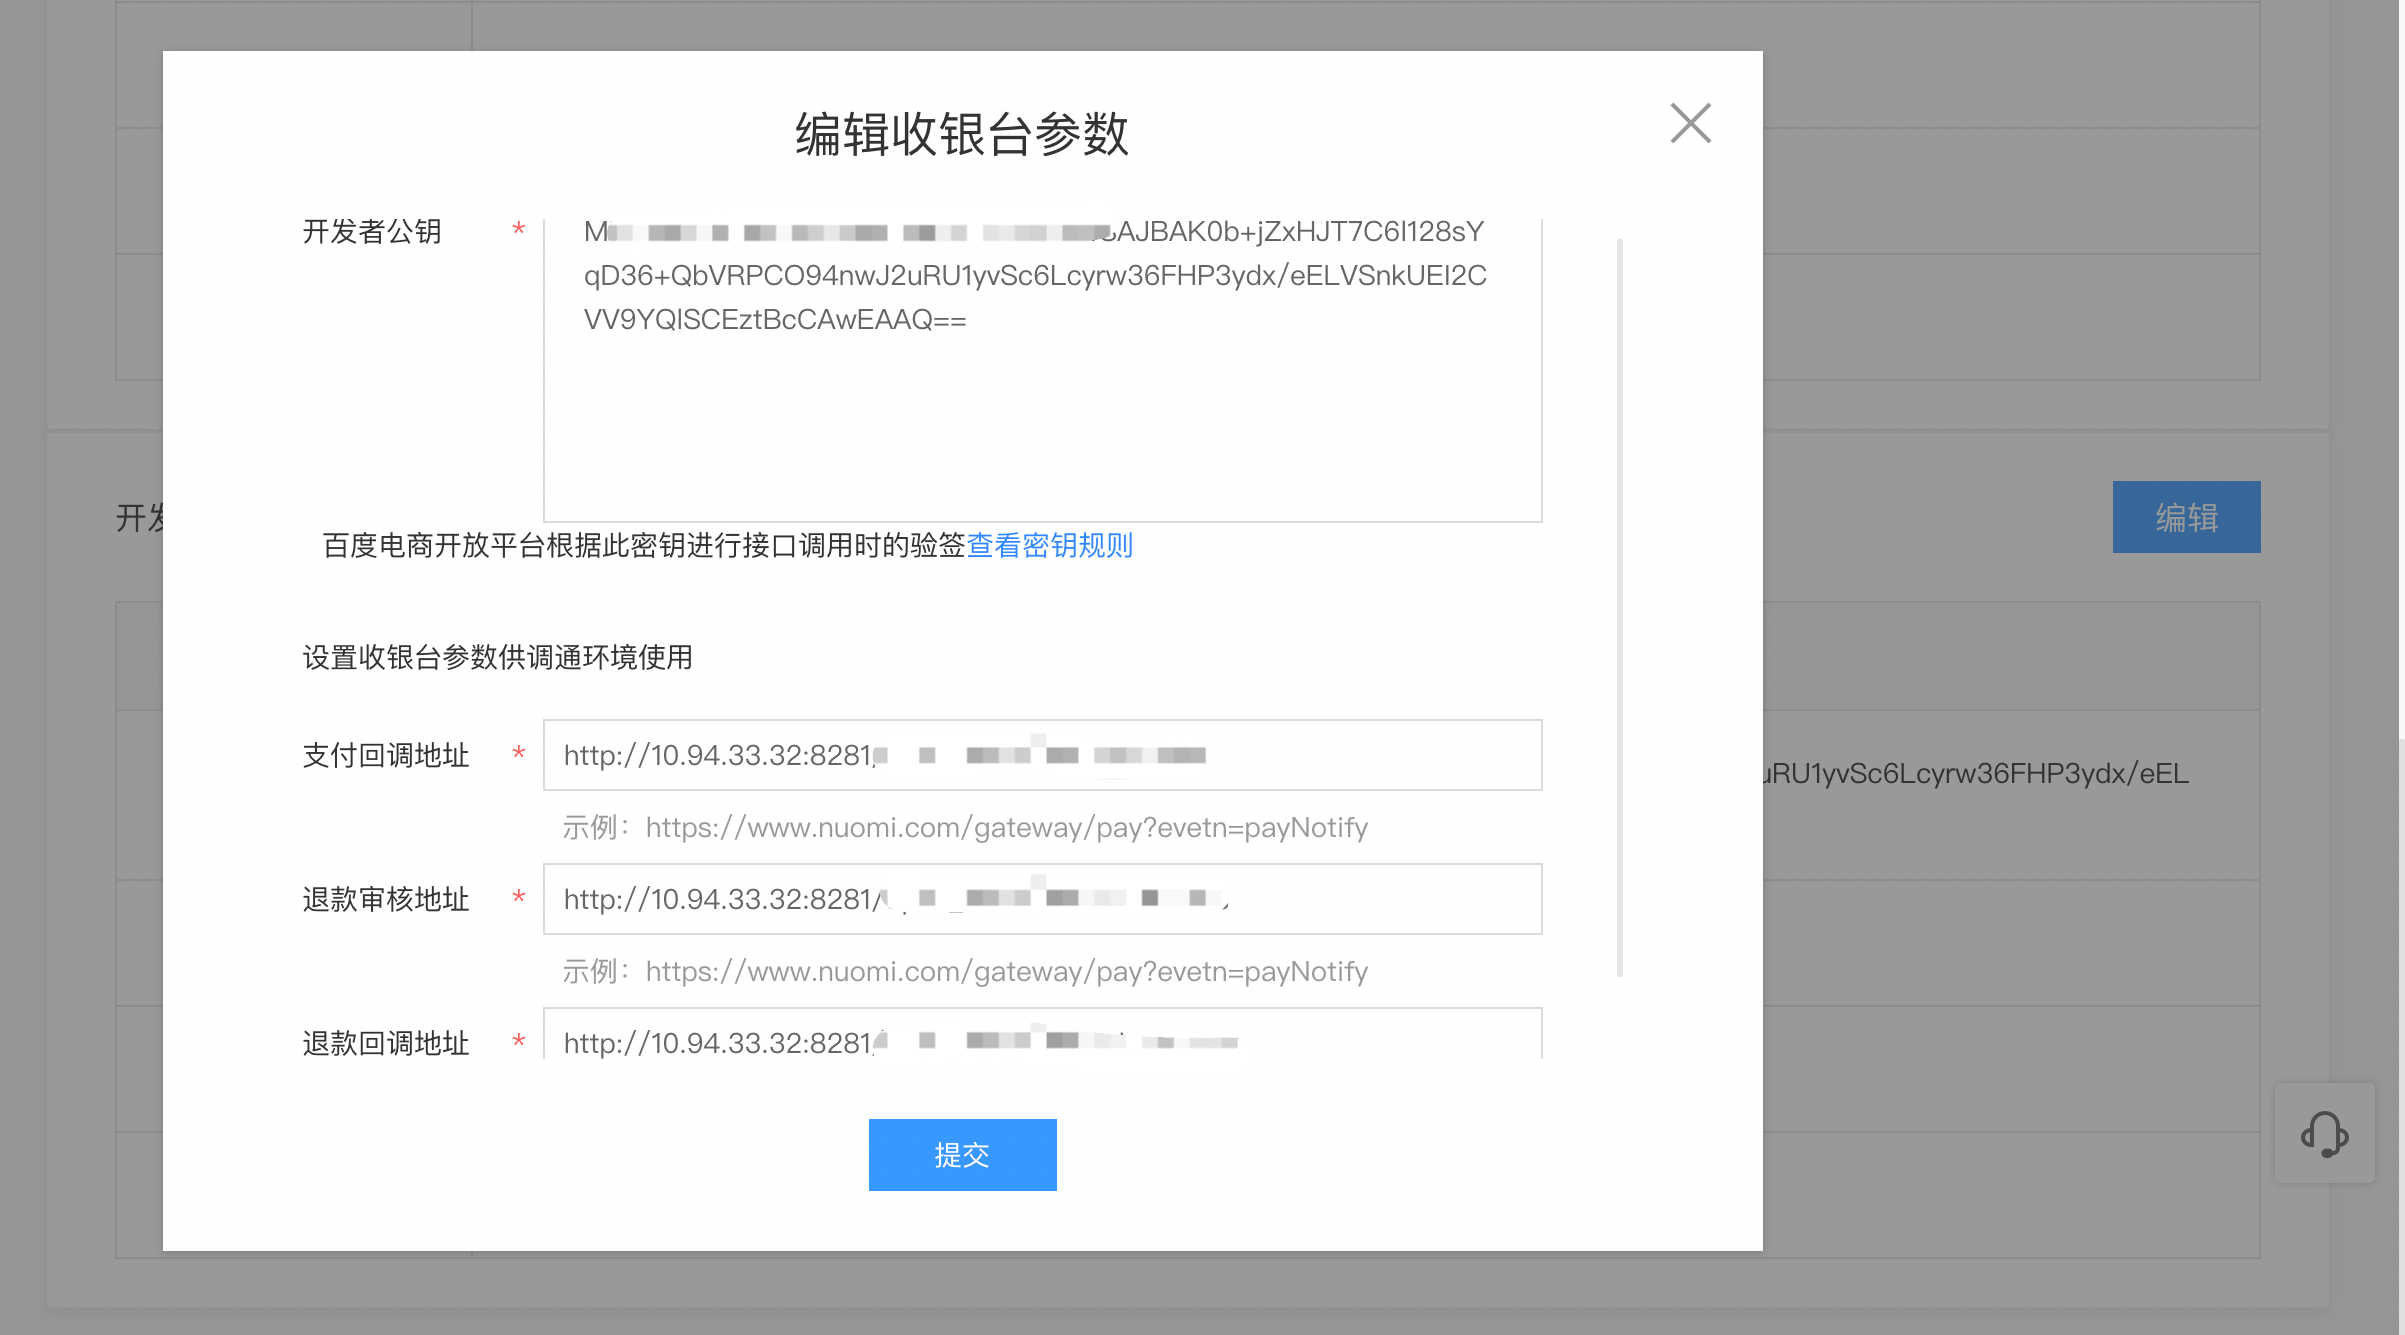This screenshot has height=1335, width=2405.
Task: Click example URL under 支付回调地址 field
Action: click(x=1006, y=827)
